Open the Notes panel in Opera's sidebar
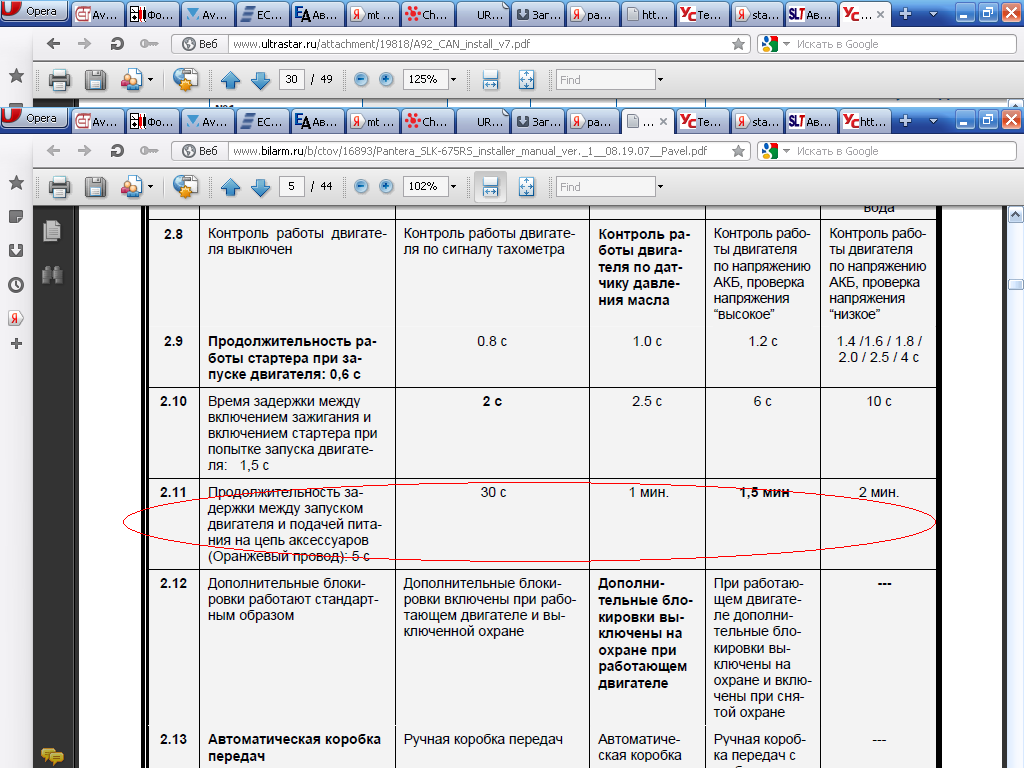Viewport: 1024px width, 768px height. click(x=16, y=216)
